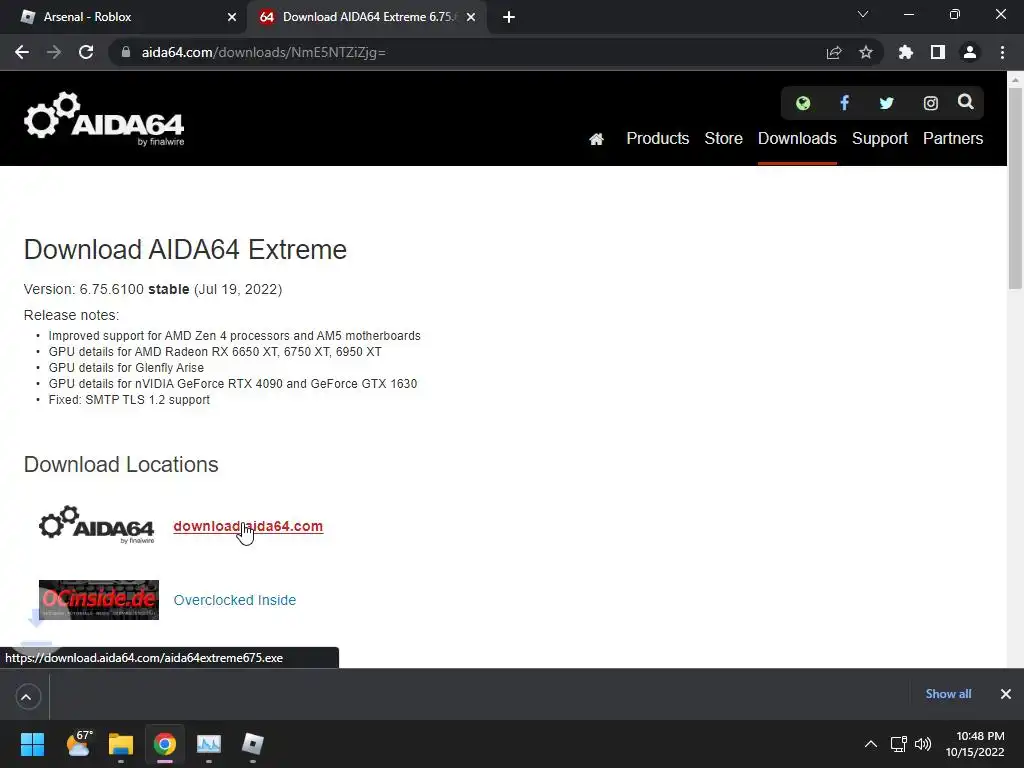Click the GeForce RTX 4090 release note
The height and width of the screenshot is (768, 1024).
232,384
